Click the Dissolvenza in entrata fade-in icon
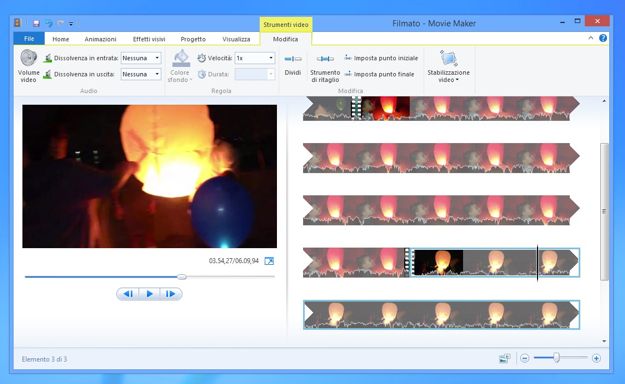This screenshot has height=384, width=625. (x=48, y=58)
